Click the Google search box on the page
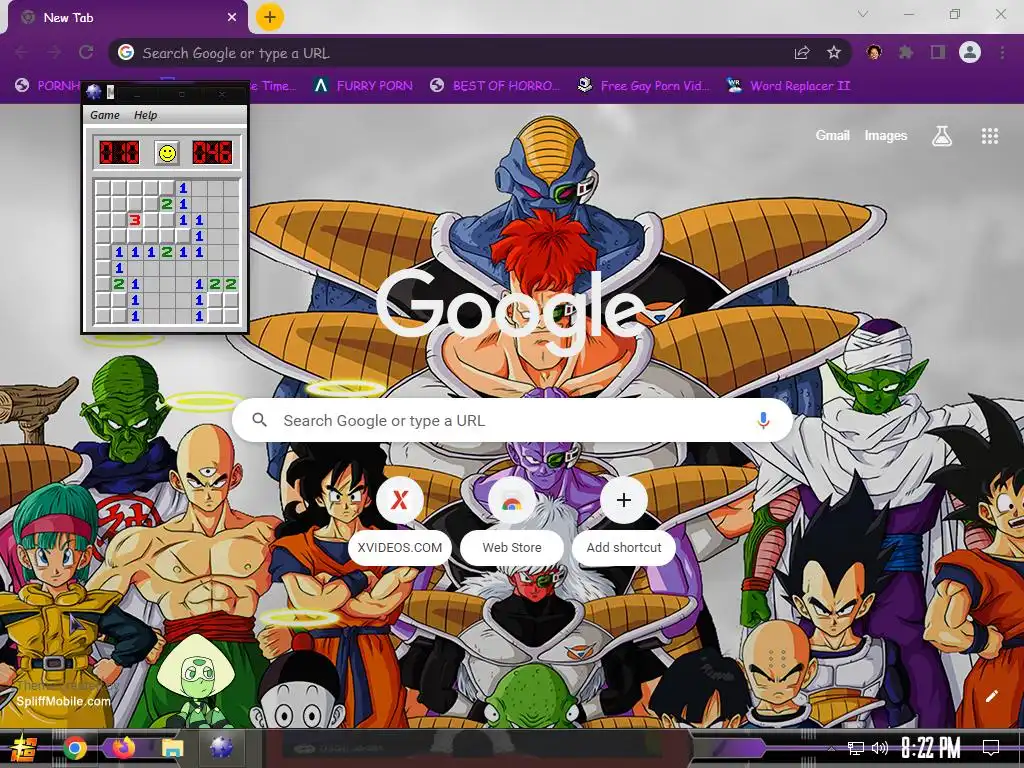The width and height of the screenshot is (1024, 768). pyautogui.click(x=512, y=420)
